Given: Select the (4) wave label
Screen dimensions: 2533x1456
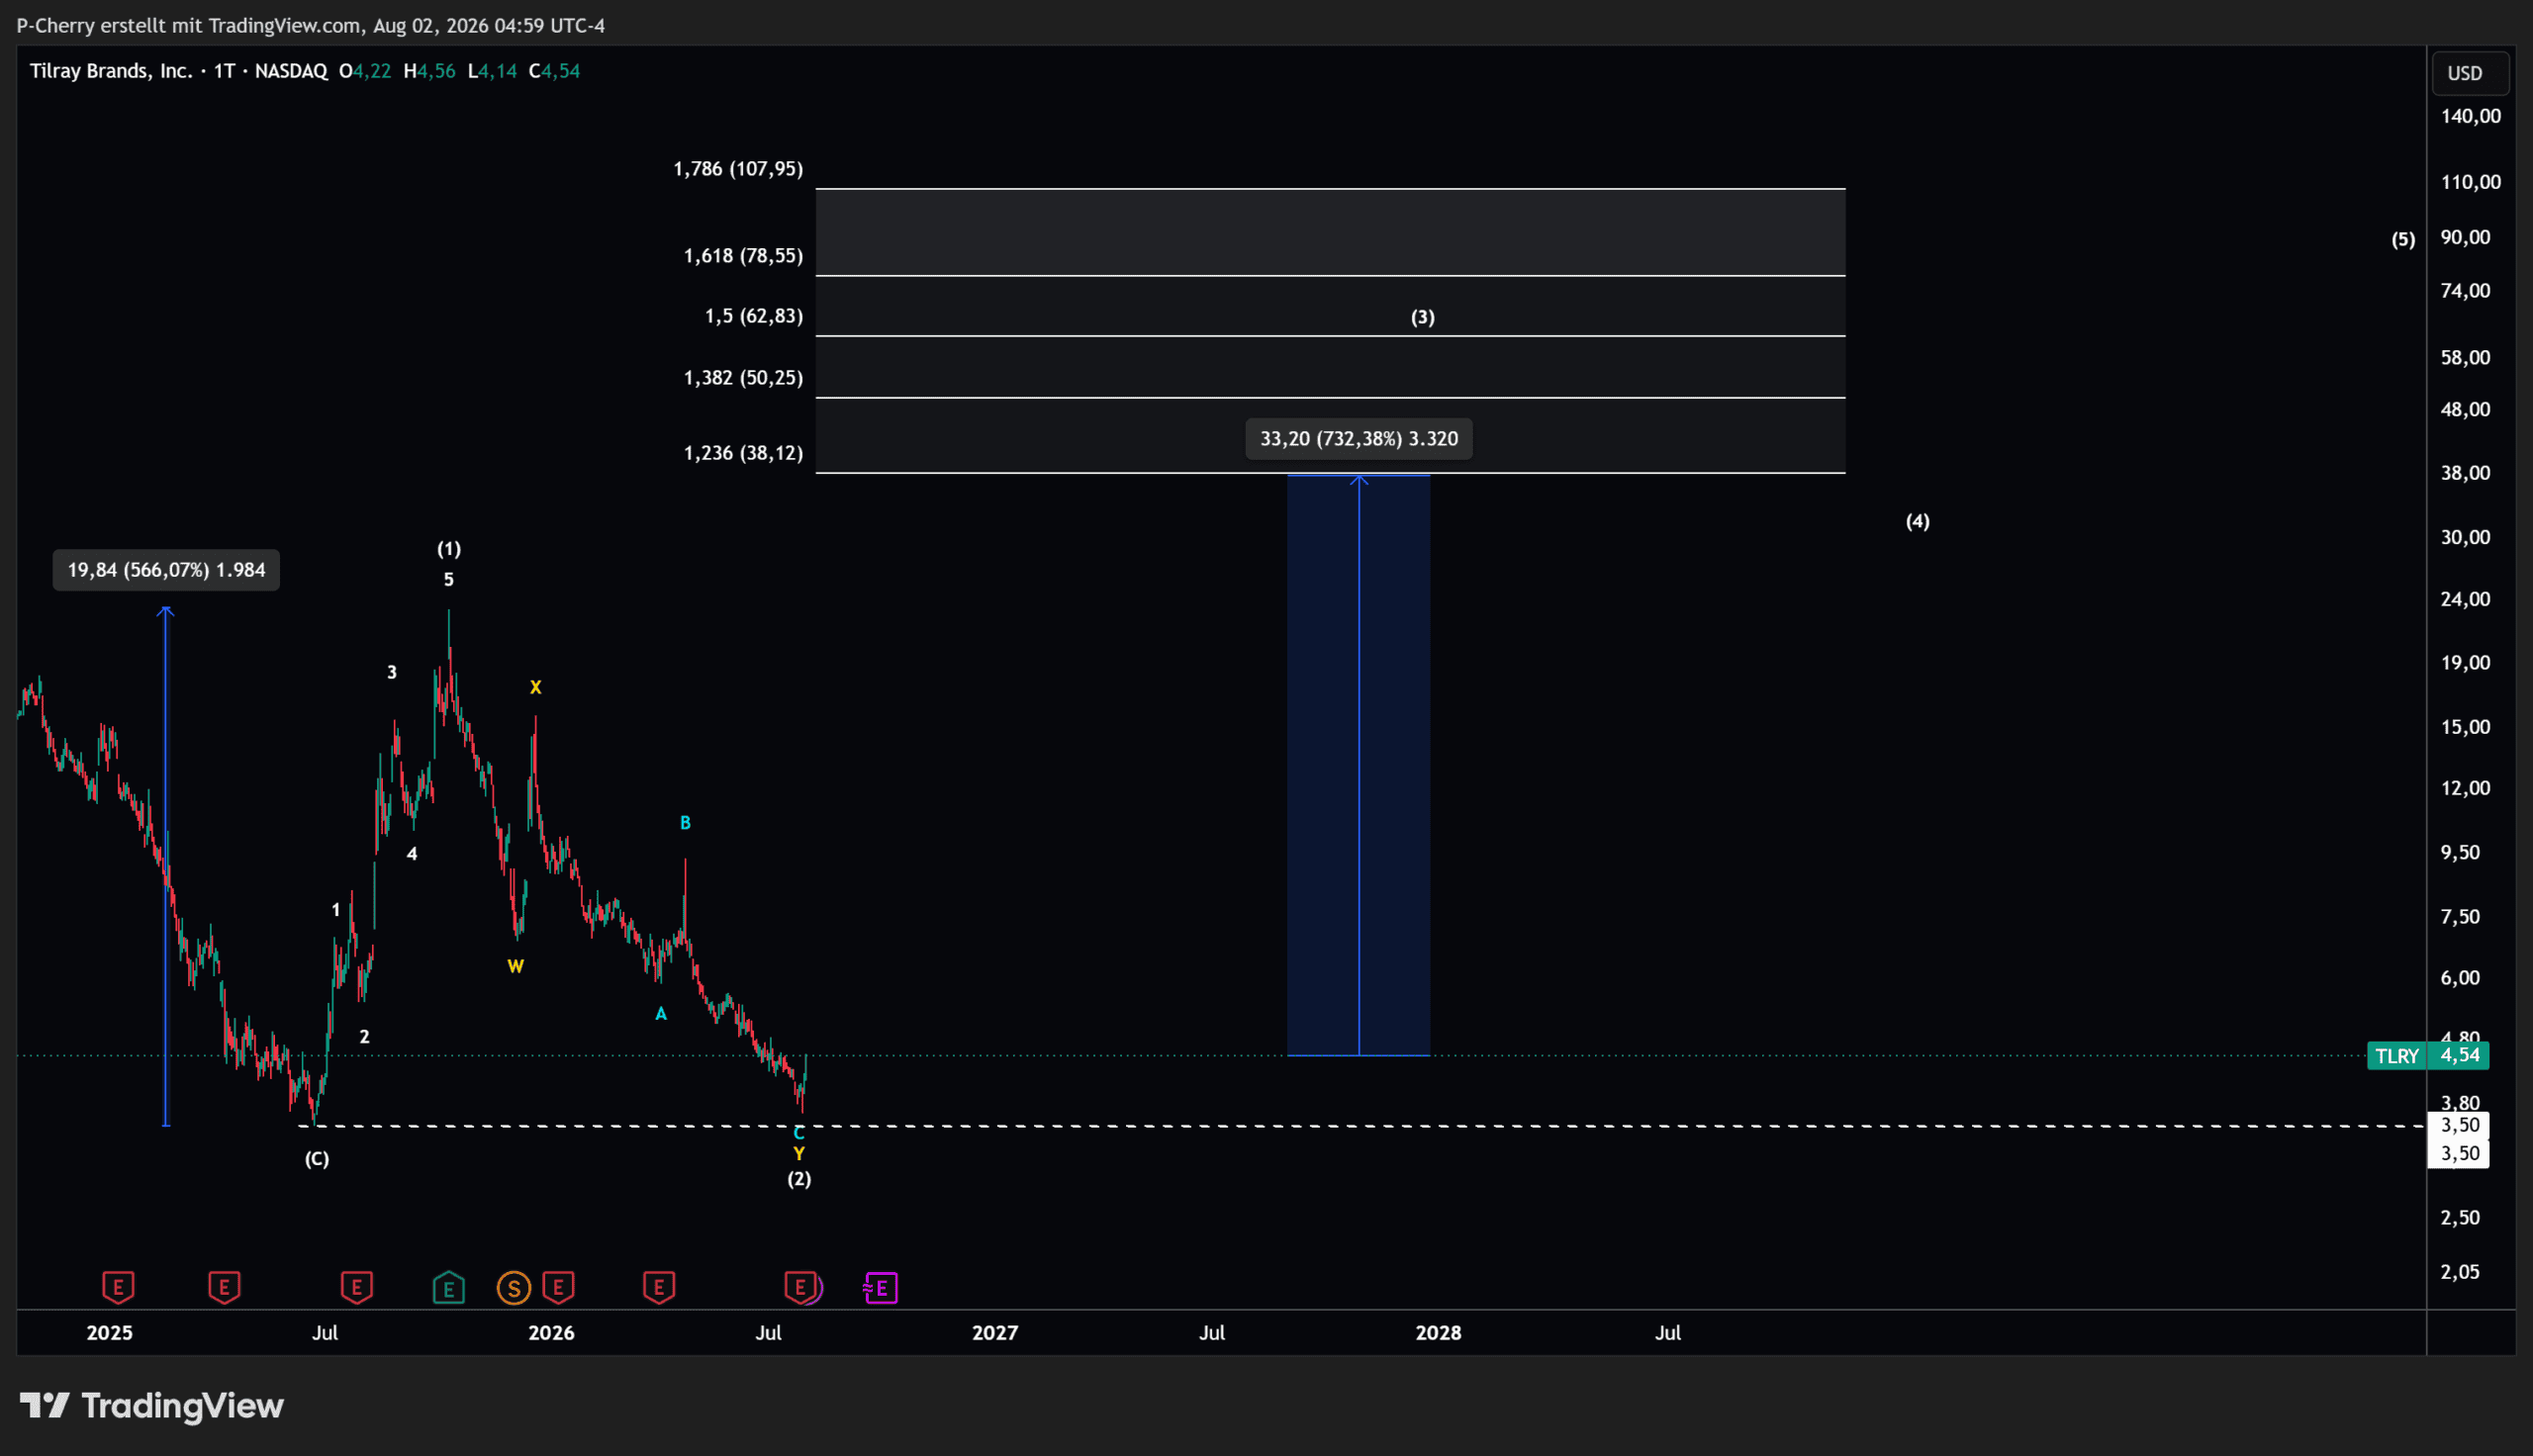Looking at the screenshot, I should pos(1917,521).
